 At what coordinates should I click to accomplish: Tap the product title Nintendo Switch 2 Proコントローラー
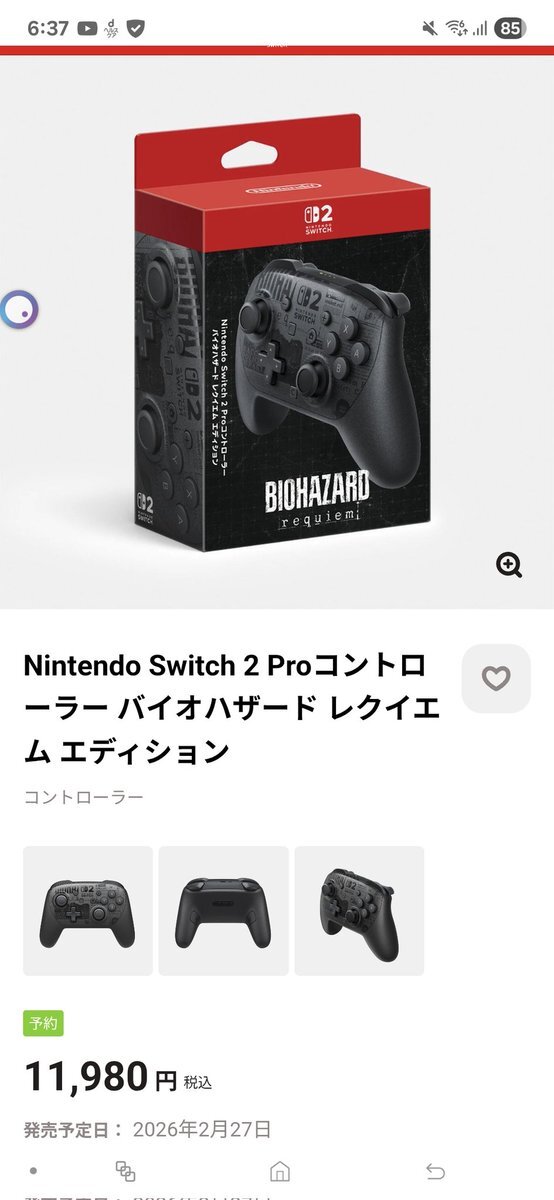[x=230, y=709]
